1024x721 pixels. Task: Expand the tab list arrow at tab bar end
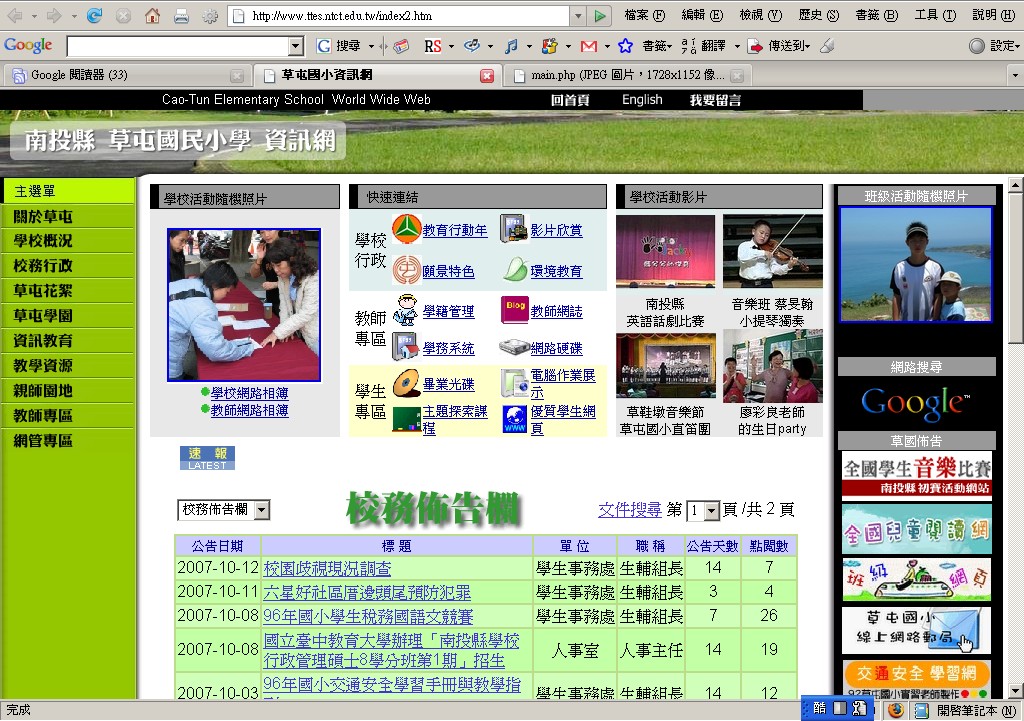[1015, 76]
